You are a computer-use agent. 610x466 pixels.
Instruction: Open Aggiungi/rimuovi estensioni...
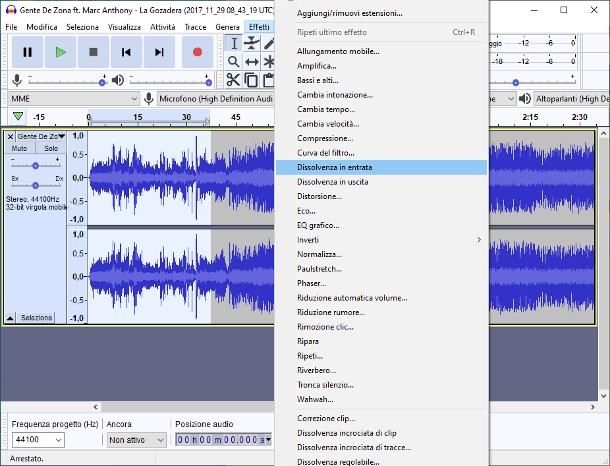coord(381,13)
